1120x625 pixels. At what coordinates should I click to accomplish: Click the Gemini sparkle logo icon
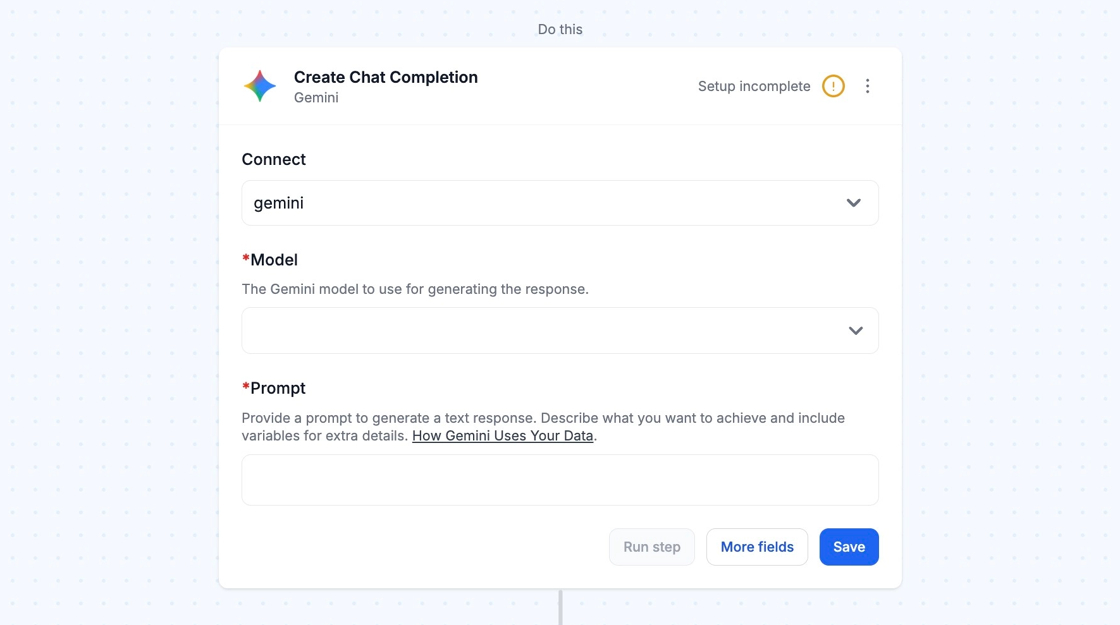point(260,86)
